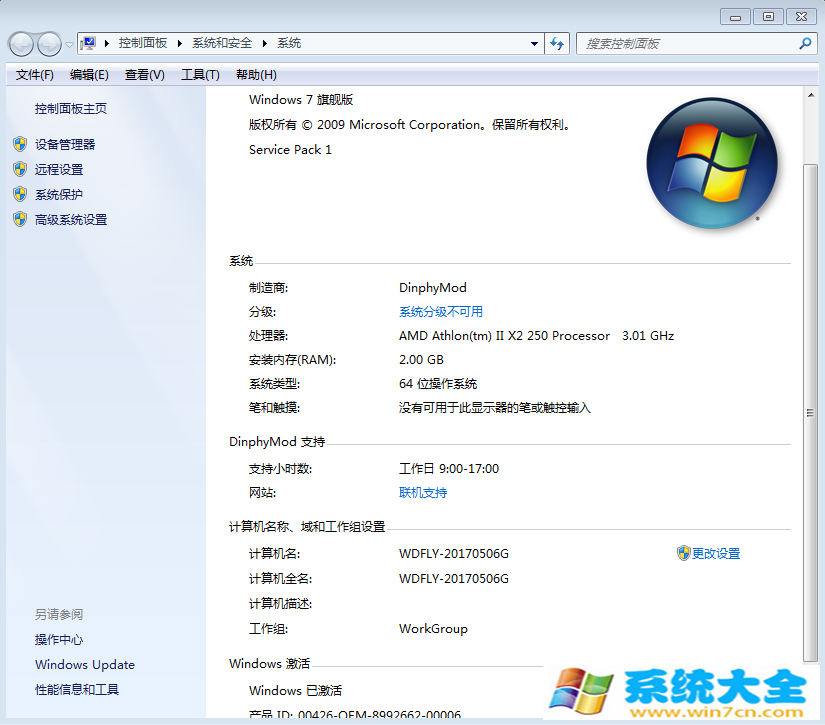Click the refresh icon in the address bar
Viewport: 825px width, 725px height.
(x=557, y=43)
